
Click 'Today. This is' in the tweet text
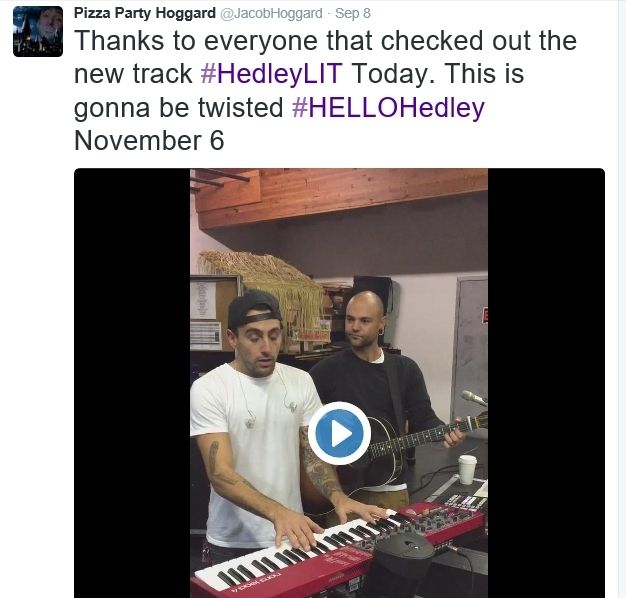click(438, 74)
